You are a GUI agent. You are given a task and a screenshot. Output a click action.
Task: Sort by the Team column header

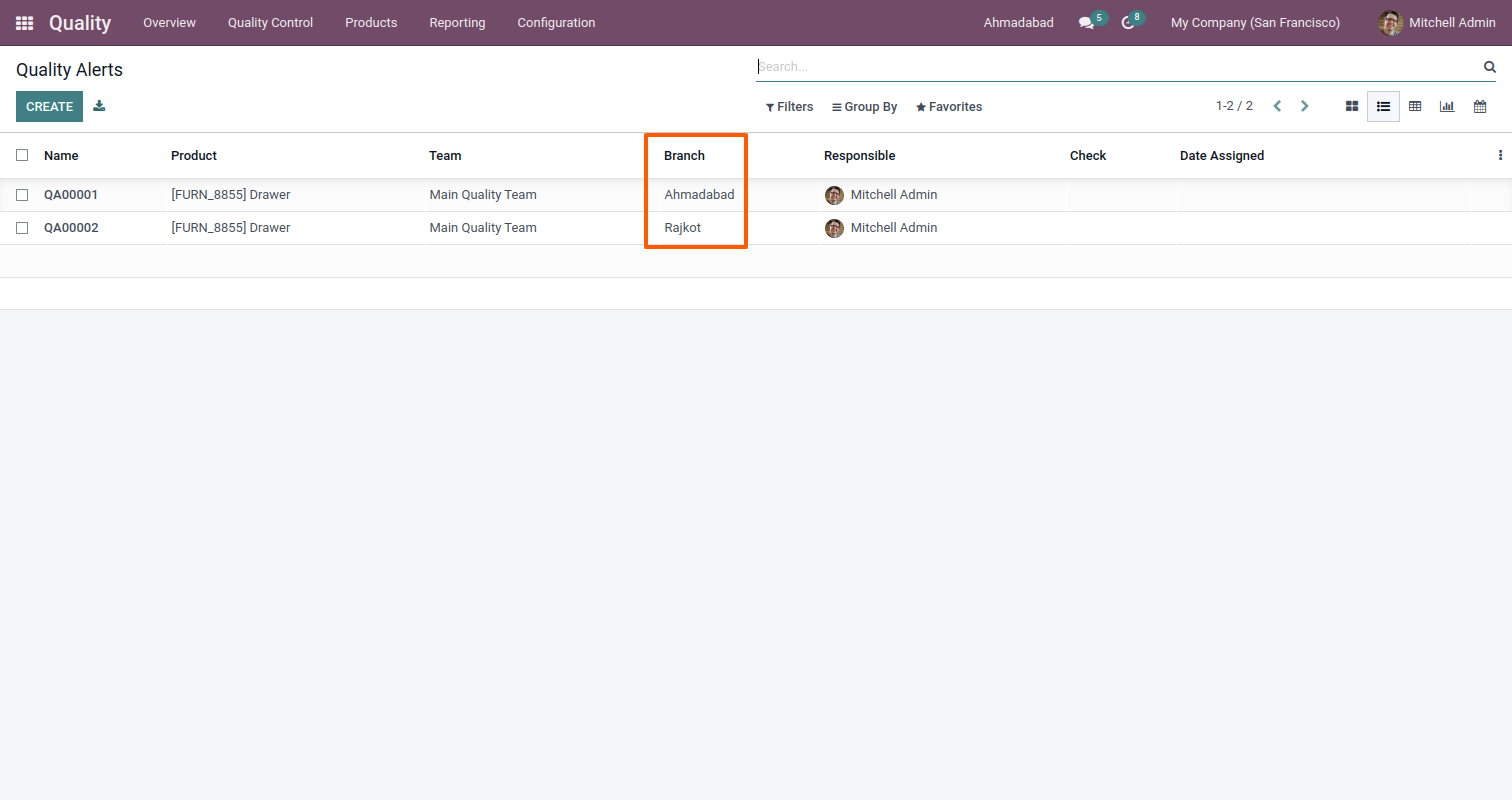445,155
